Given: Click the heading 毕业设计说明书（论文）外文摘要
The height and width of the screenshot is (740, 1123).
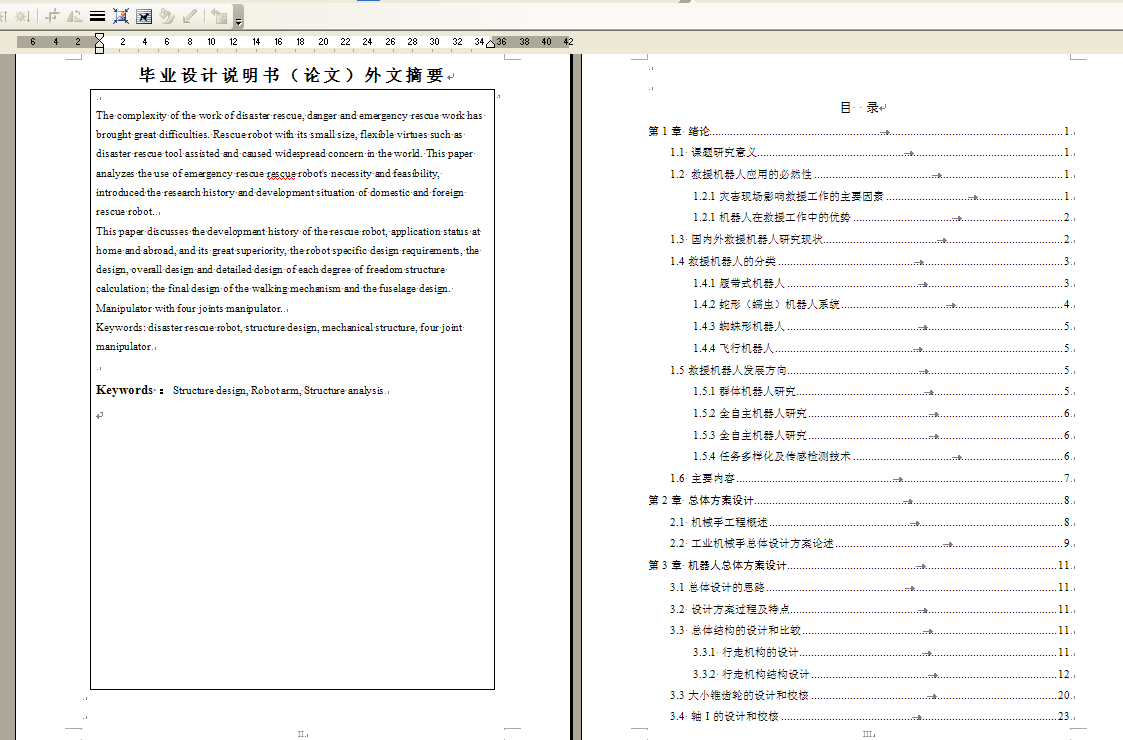Looking at the screenshot, I should pyautogui.click(x=291, y=75).
